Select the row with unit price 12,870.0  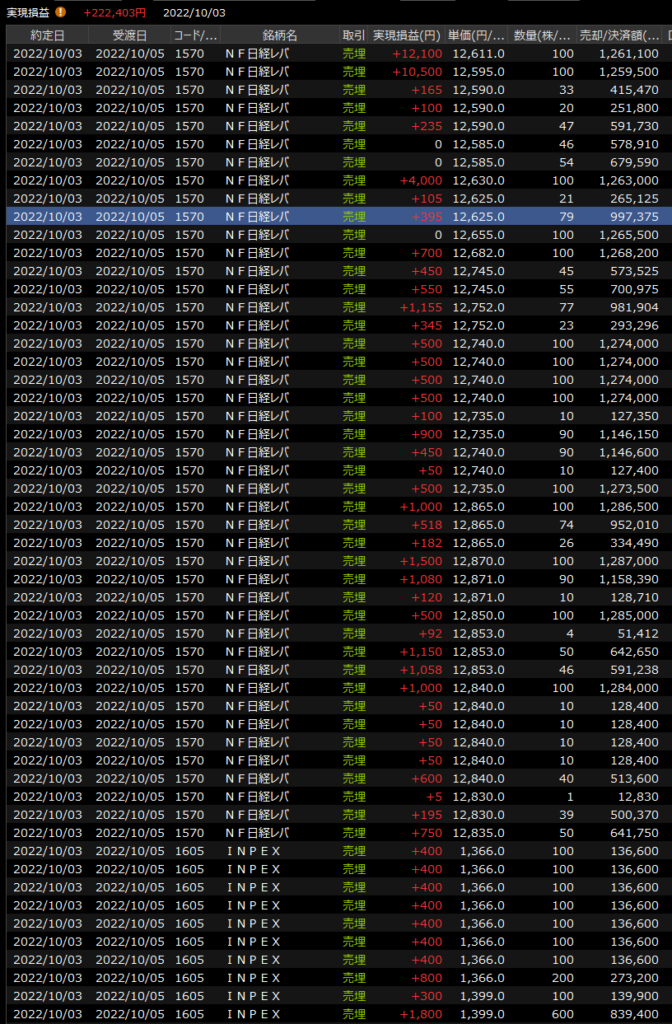point(336,561)
